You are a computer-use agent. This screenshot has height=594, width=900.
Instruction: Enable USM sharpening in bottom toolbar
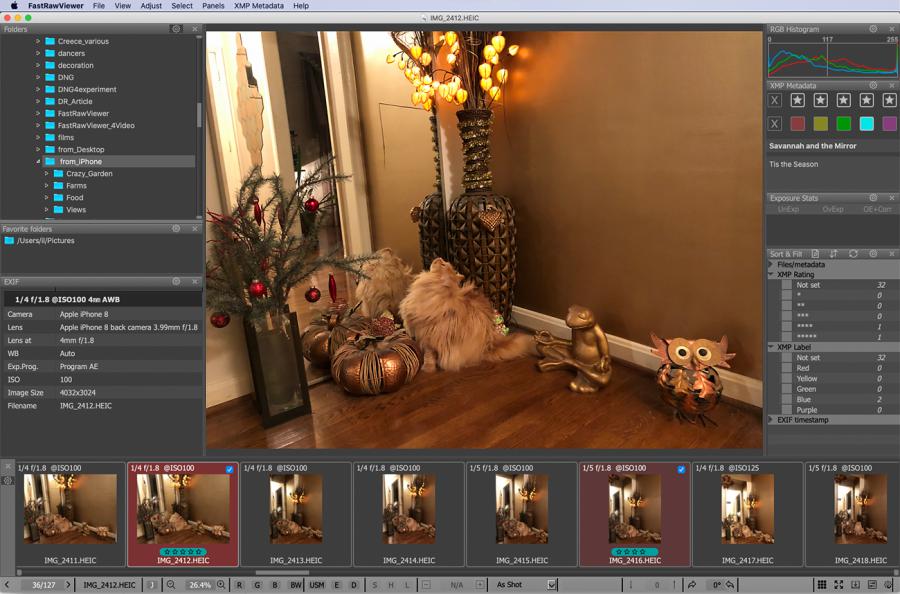(x=316, y=585)
